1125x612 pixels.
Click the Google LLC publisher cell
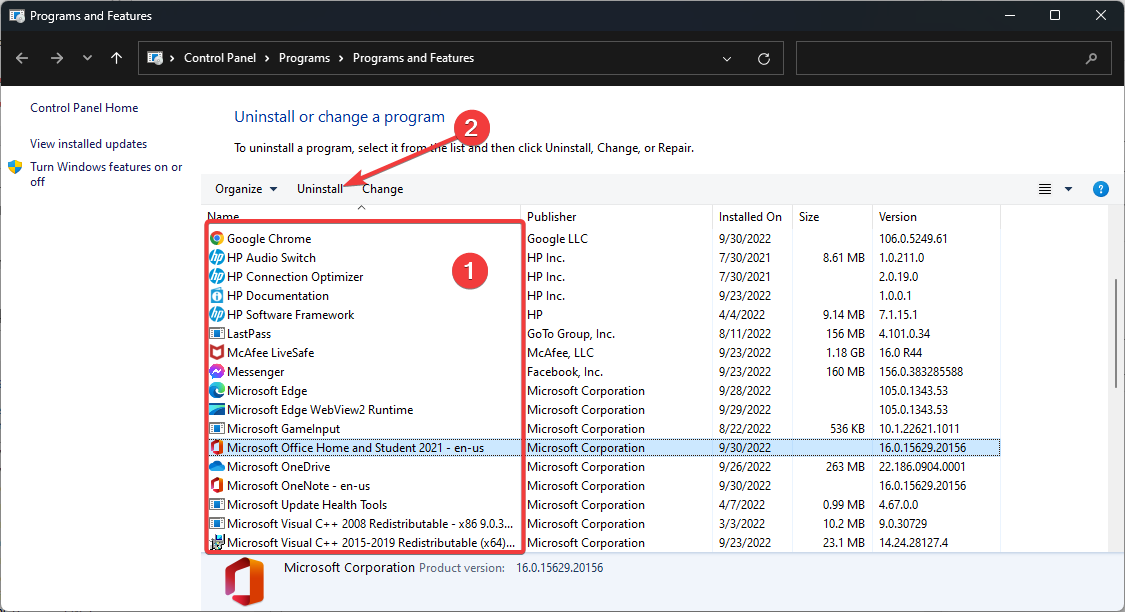557,238
